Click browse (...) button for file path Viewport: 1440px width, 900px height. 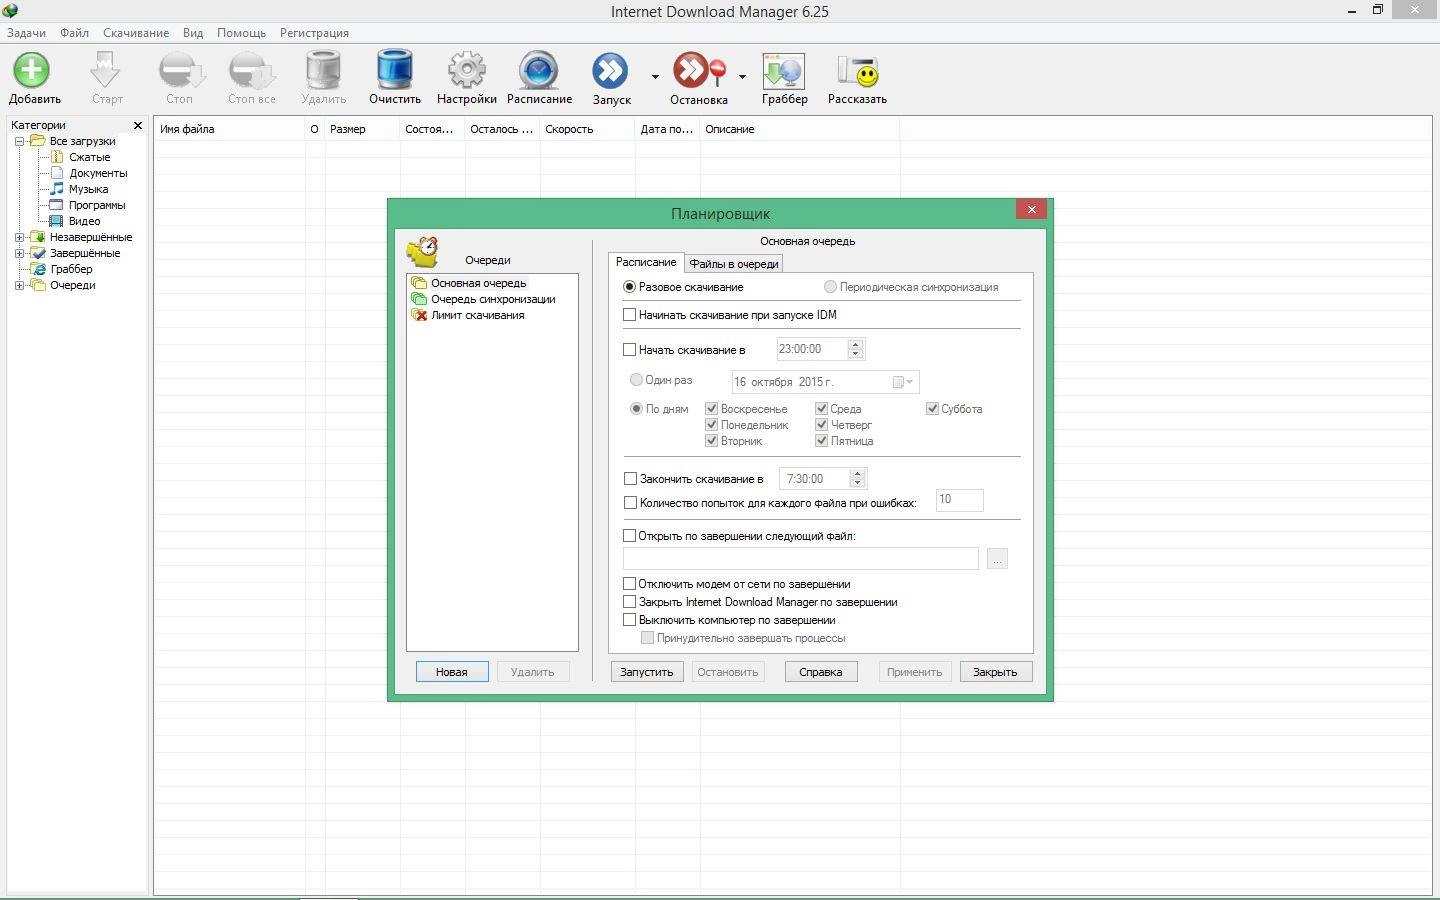tap(997, 559)
